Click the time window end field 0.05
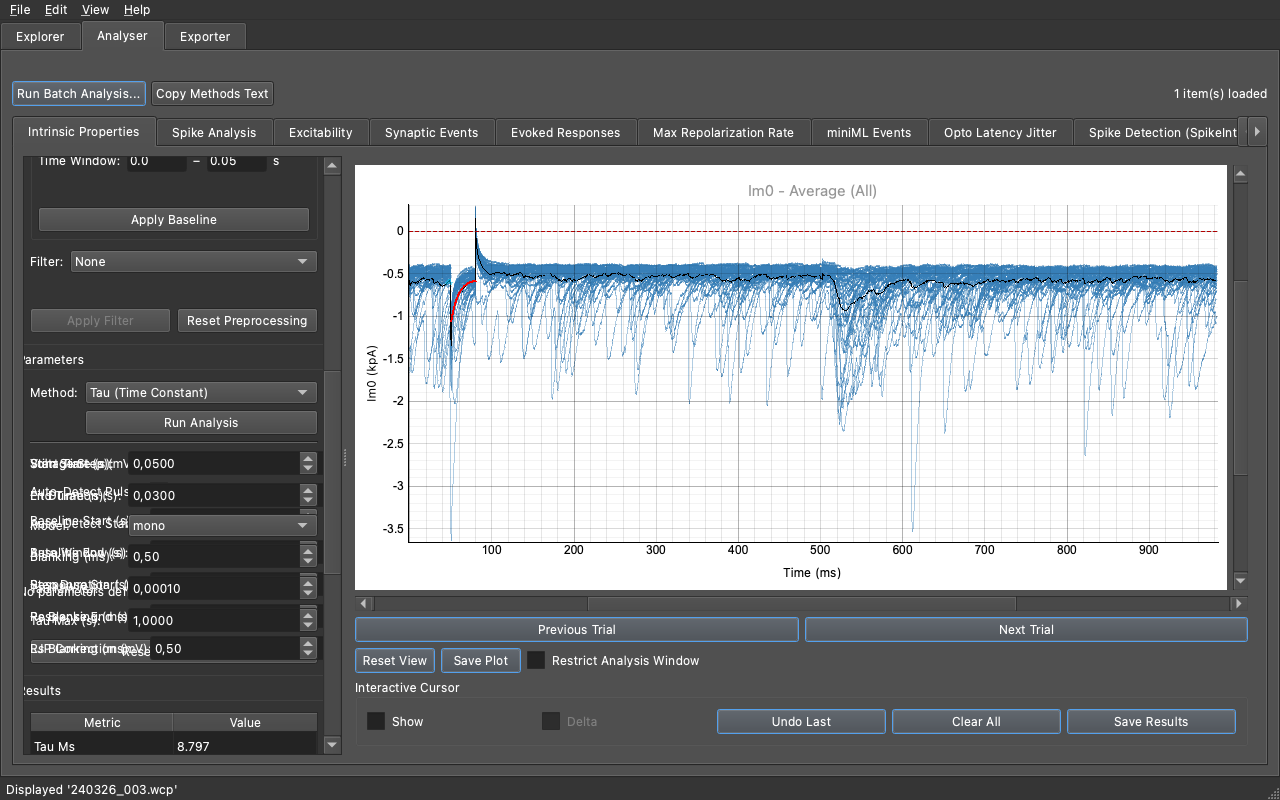The width and height of the screenshot is (1280, 800). [237, 161]
